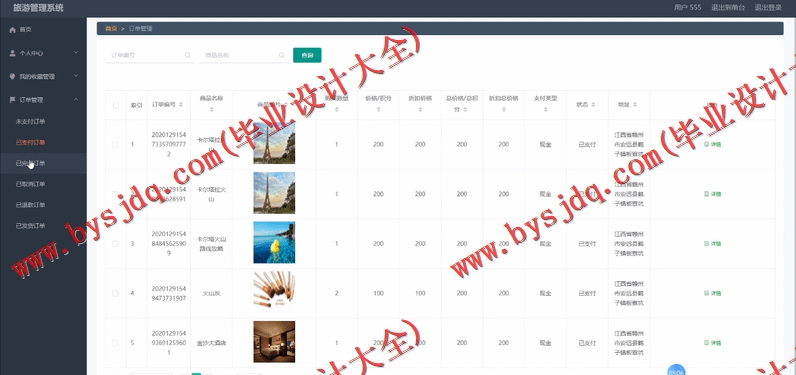This screenshot has height=375, width=796.
Task: Click the address cell in row 5
Action: coord(629,343)
